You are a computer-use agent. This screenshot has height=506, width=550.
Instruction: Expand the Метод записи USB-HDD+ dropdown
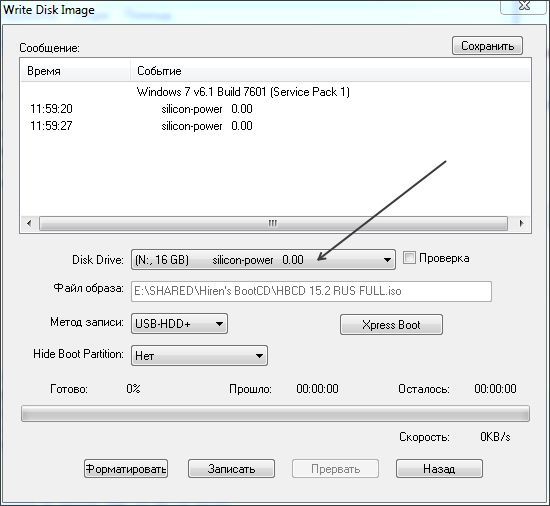(x=179, y=324)
